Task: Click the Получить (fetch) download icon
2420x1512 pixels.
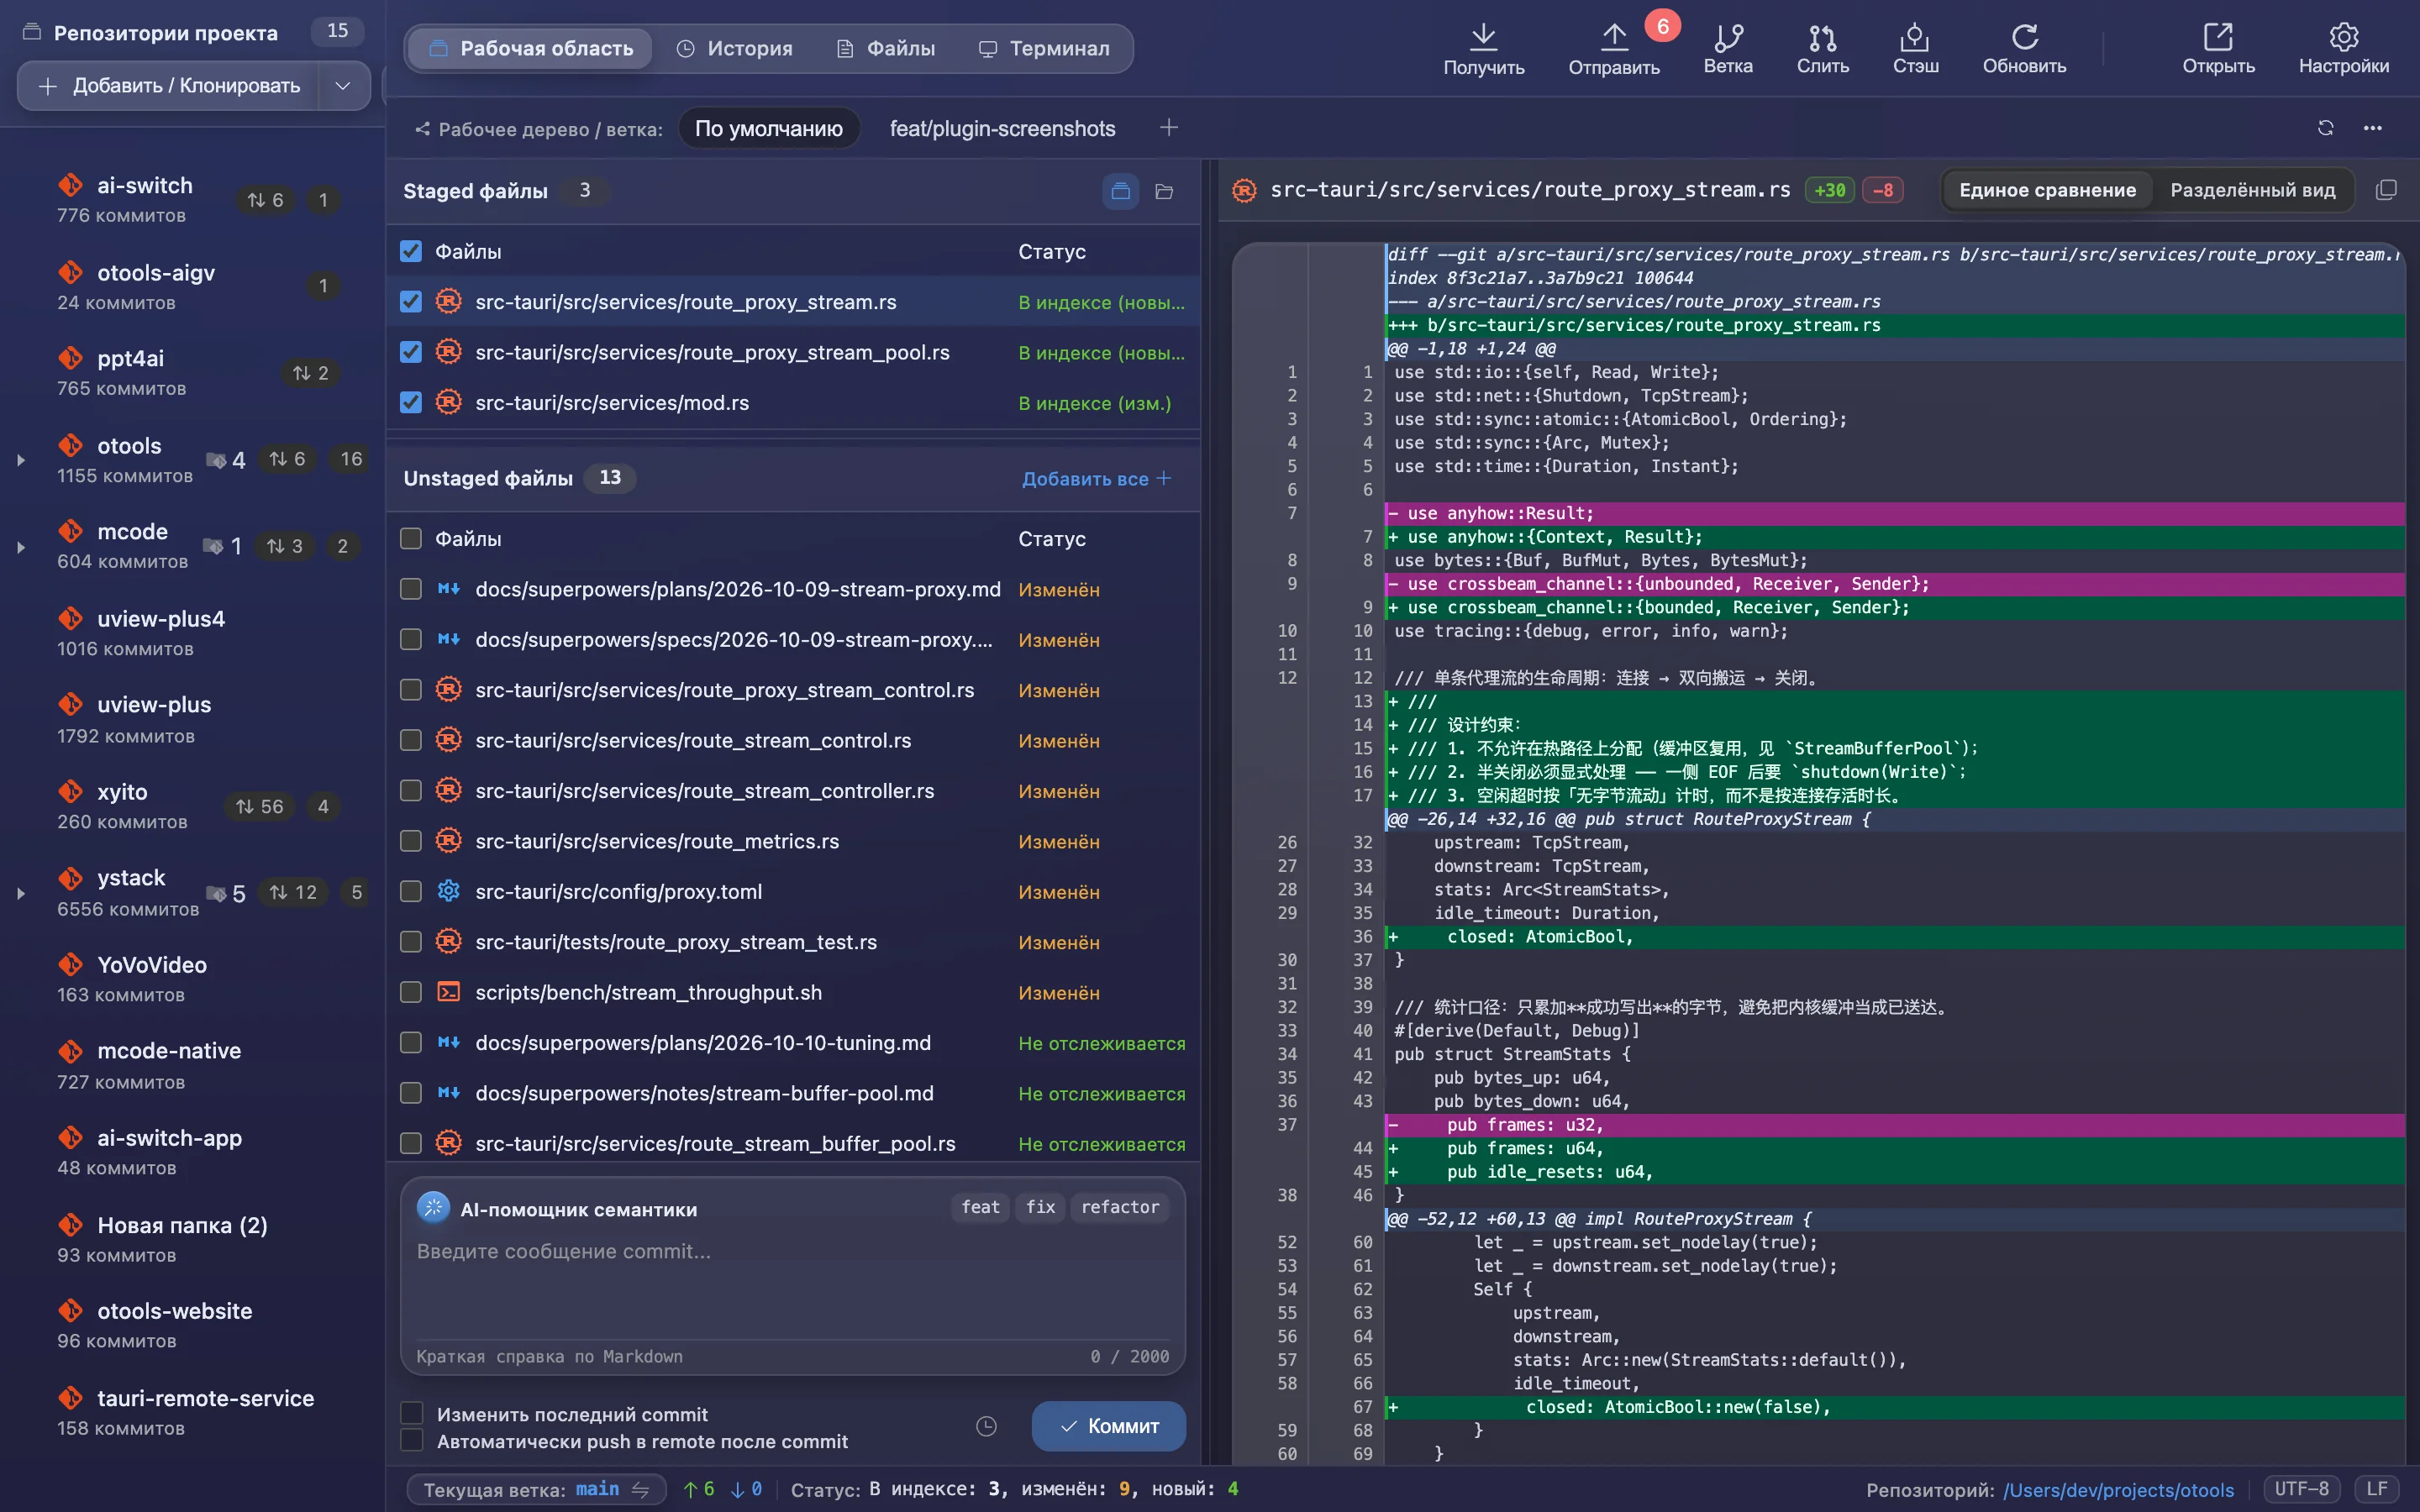Action: [x=1483, y=37]
